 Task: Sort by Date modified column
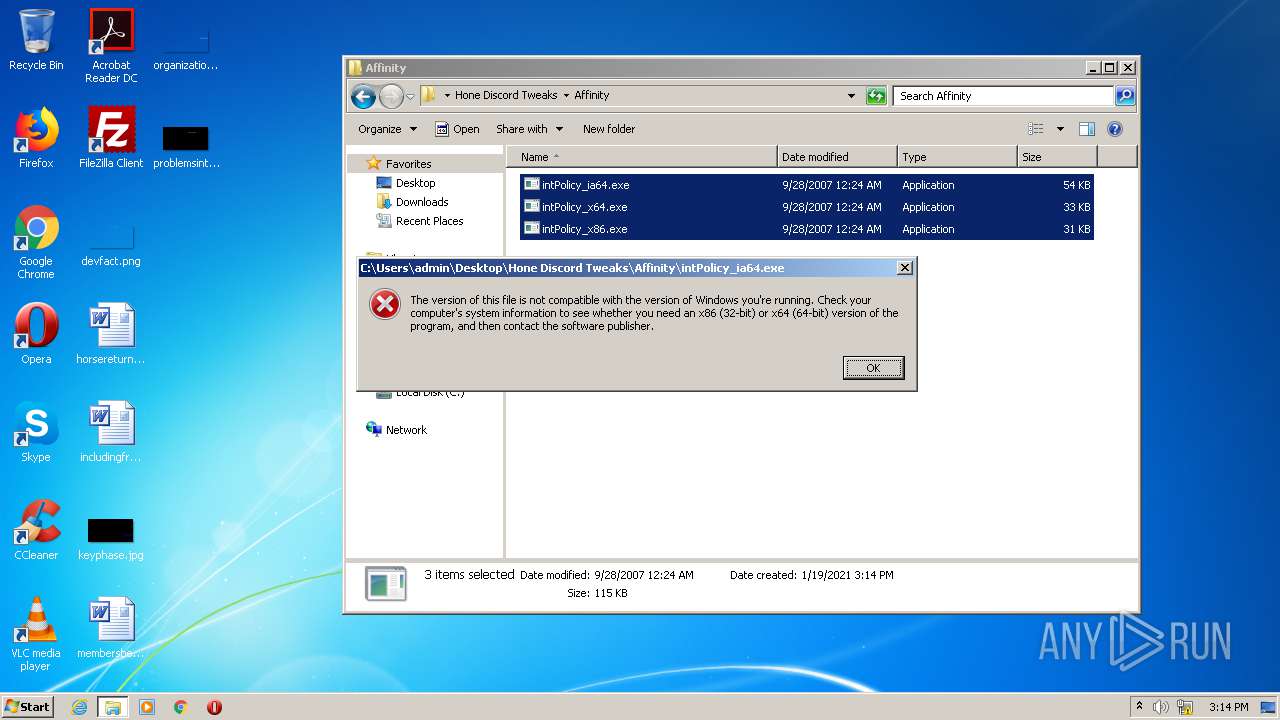[837, 157]
